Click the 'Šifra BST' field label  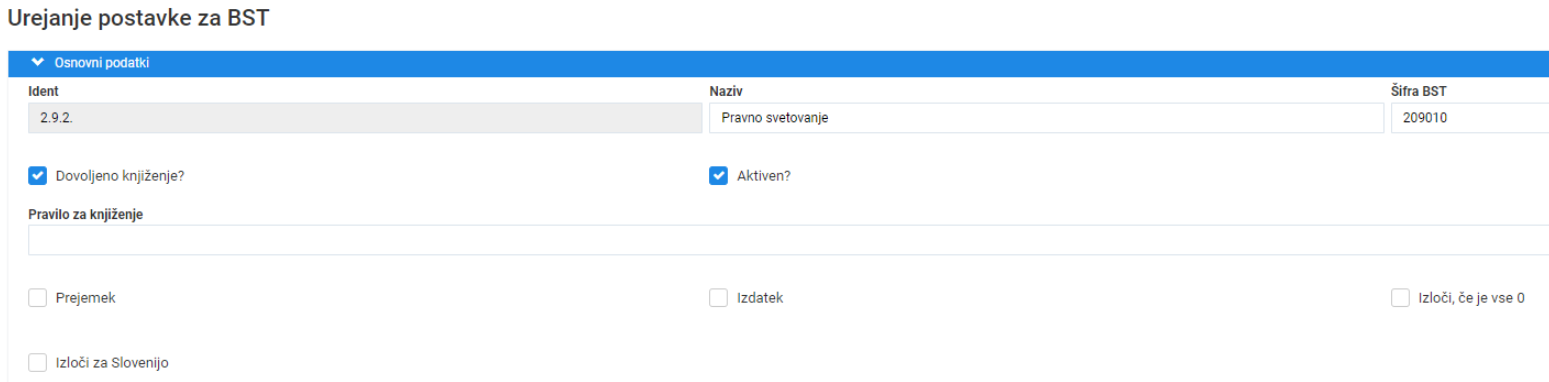(x=1419, y=91)
